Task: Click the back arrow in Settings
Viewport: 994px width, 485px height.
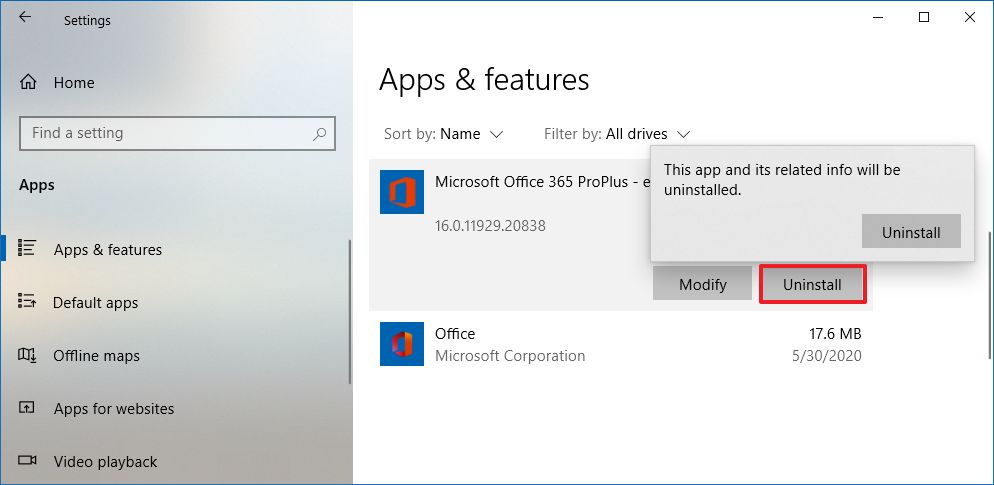Action: click(x=24, y=18)
